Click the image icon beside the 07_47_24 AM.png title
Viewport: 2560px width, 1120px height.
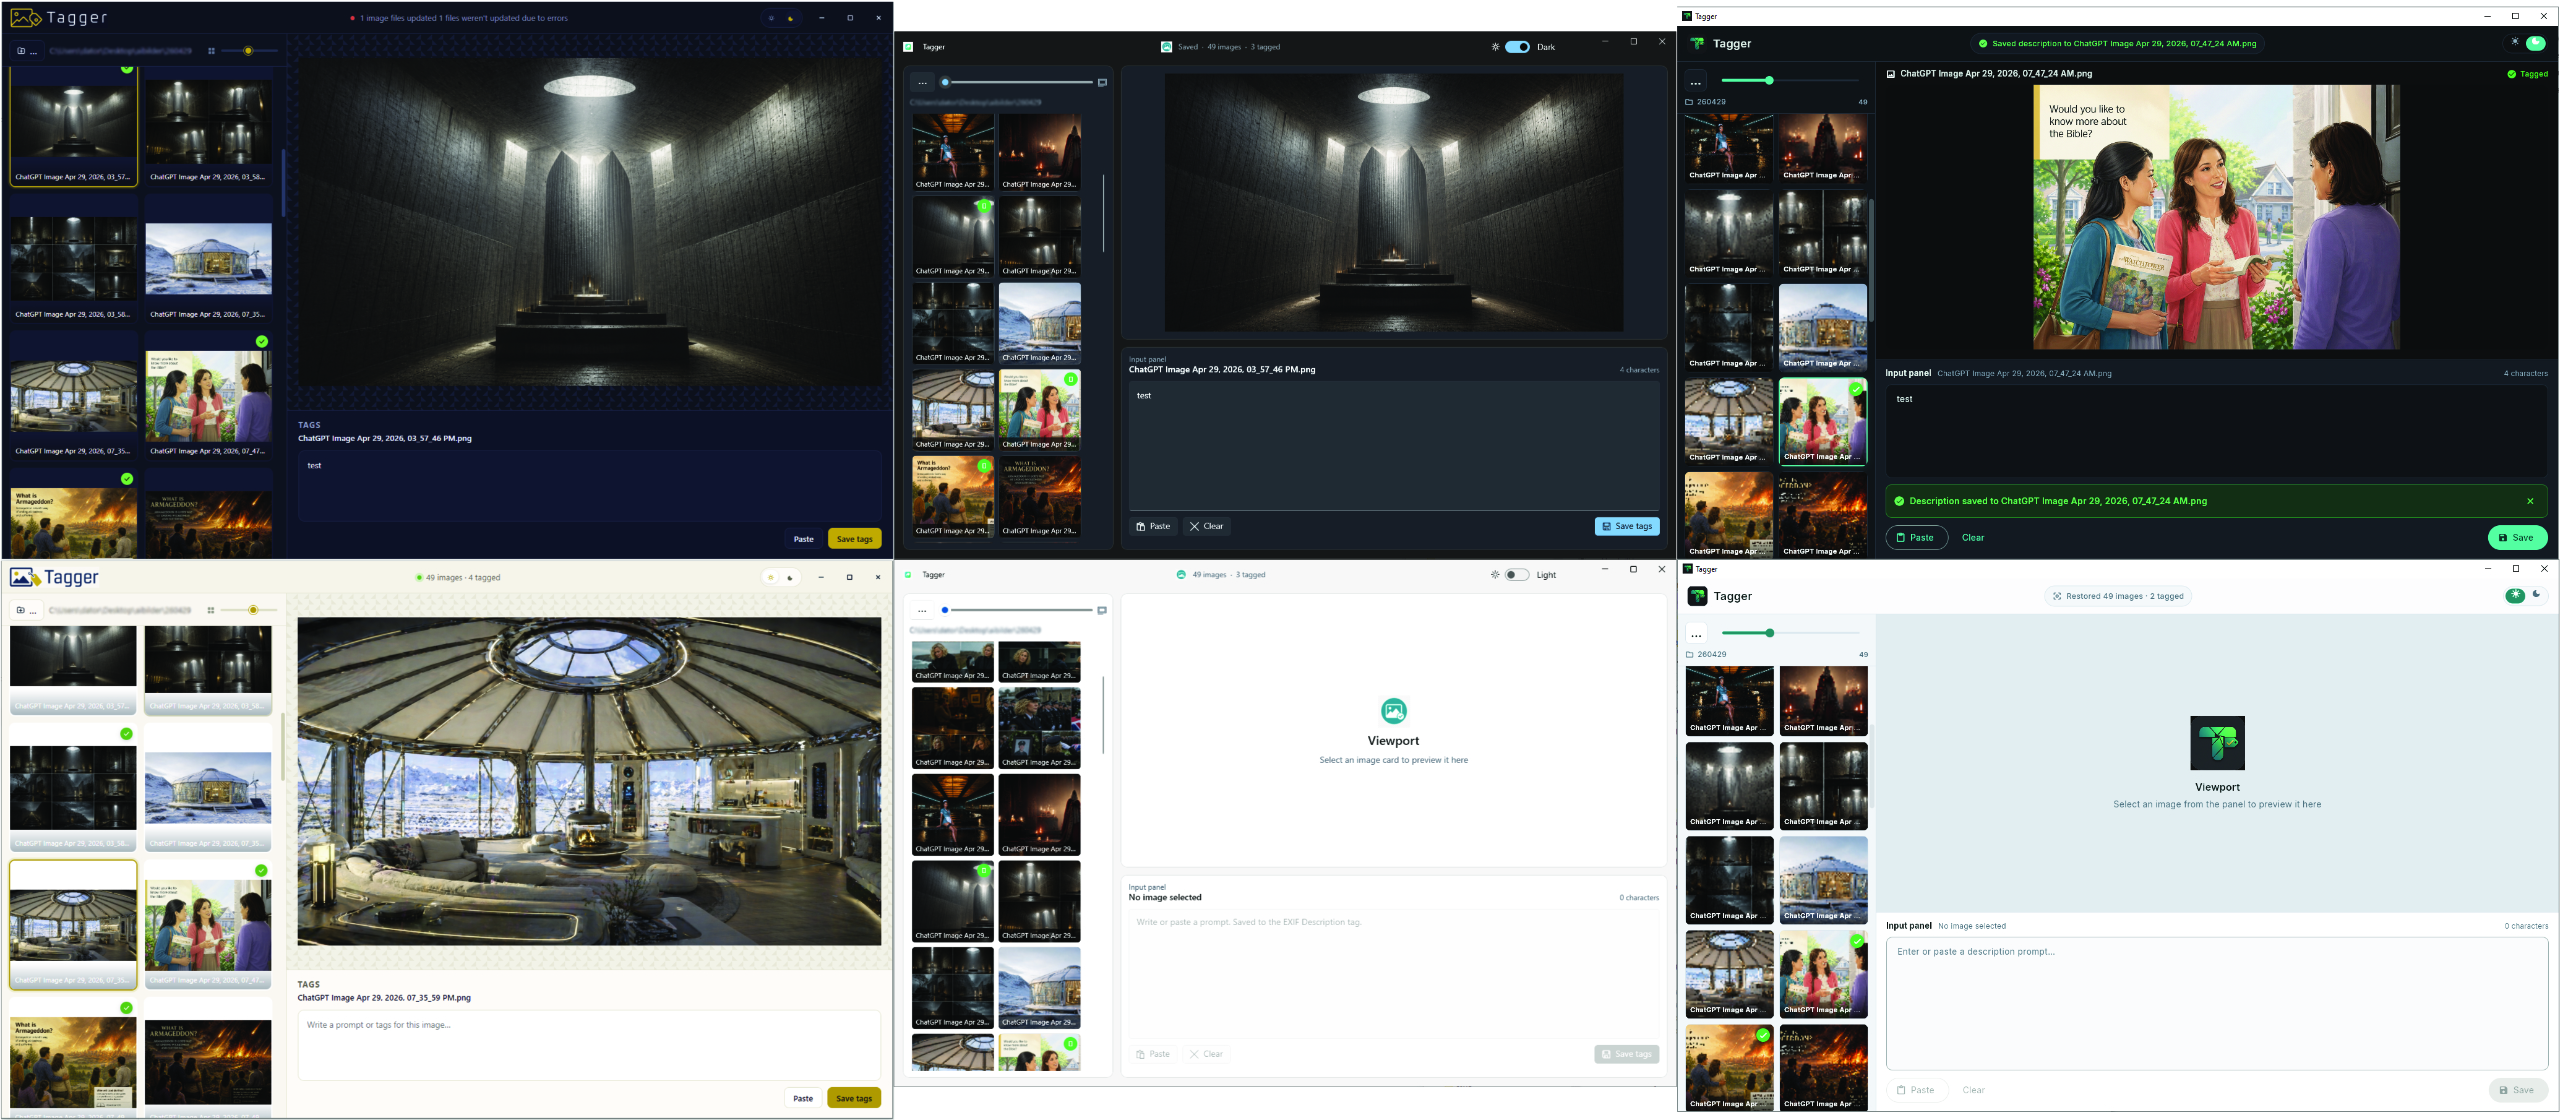click(x=1891, y=74)
